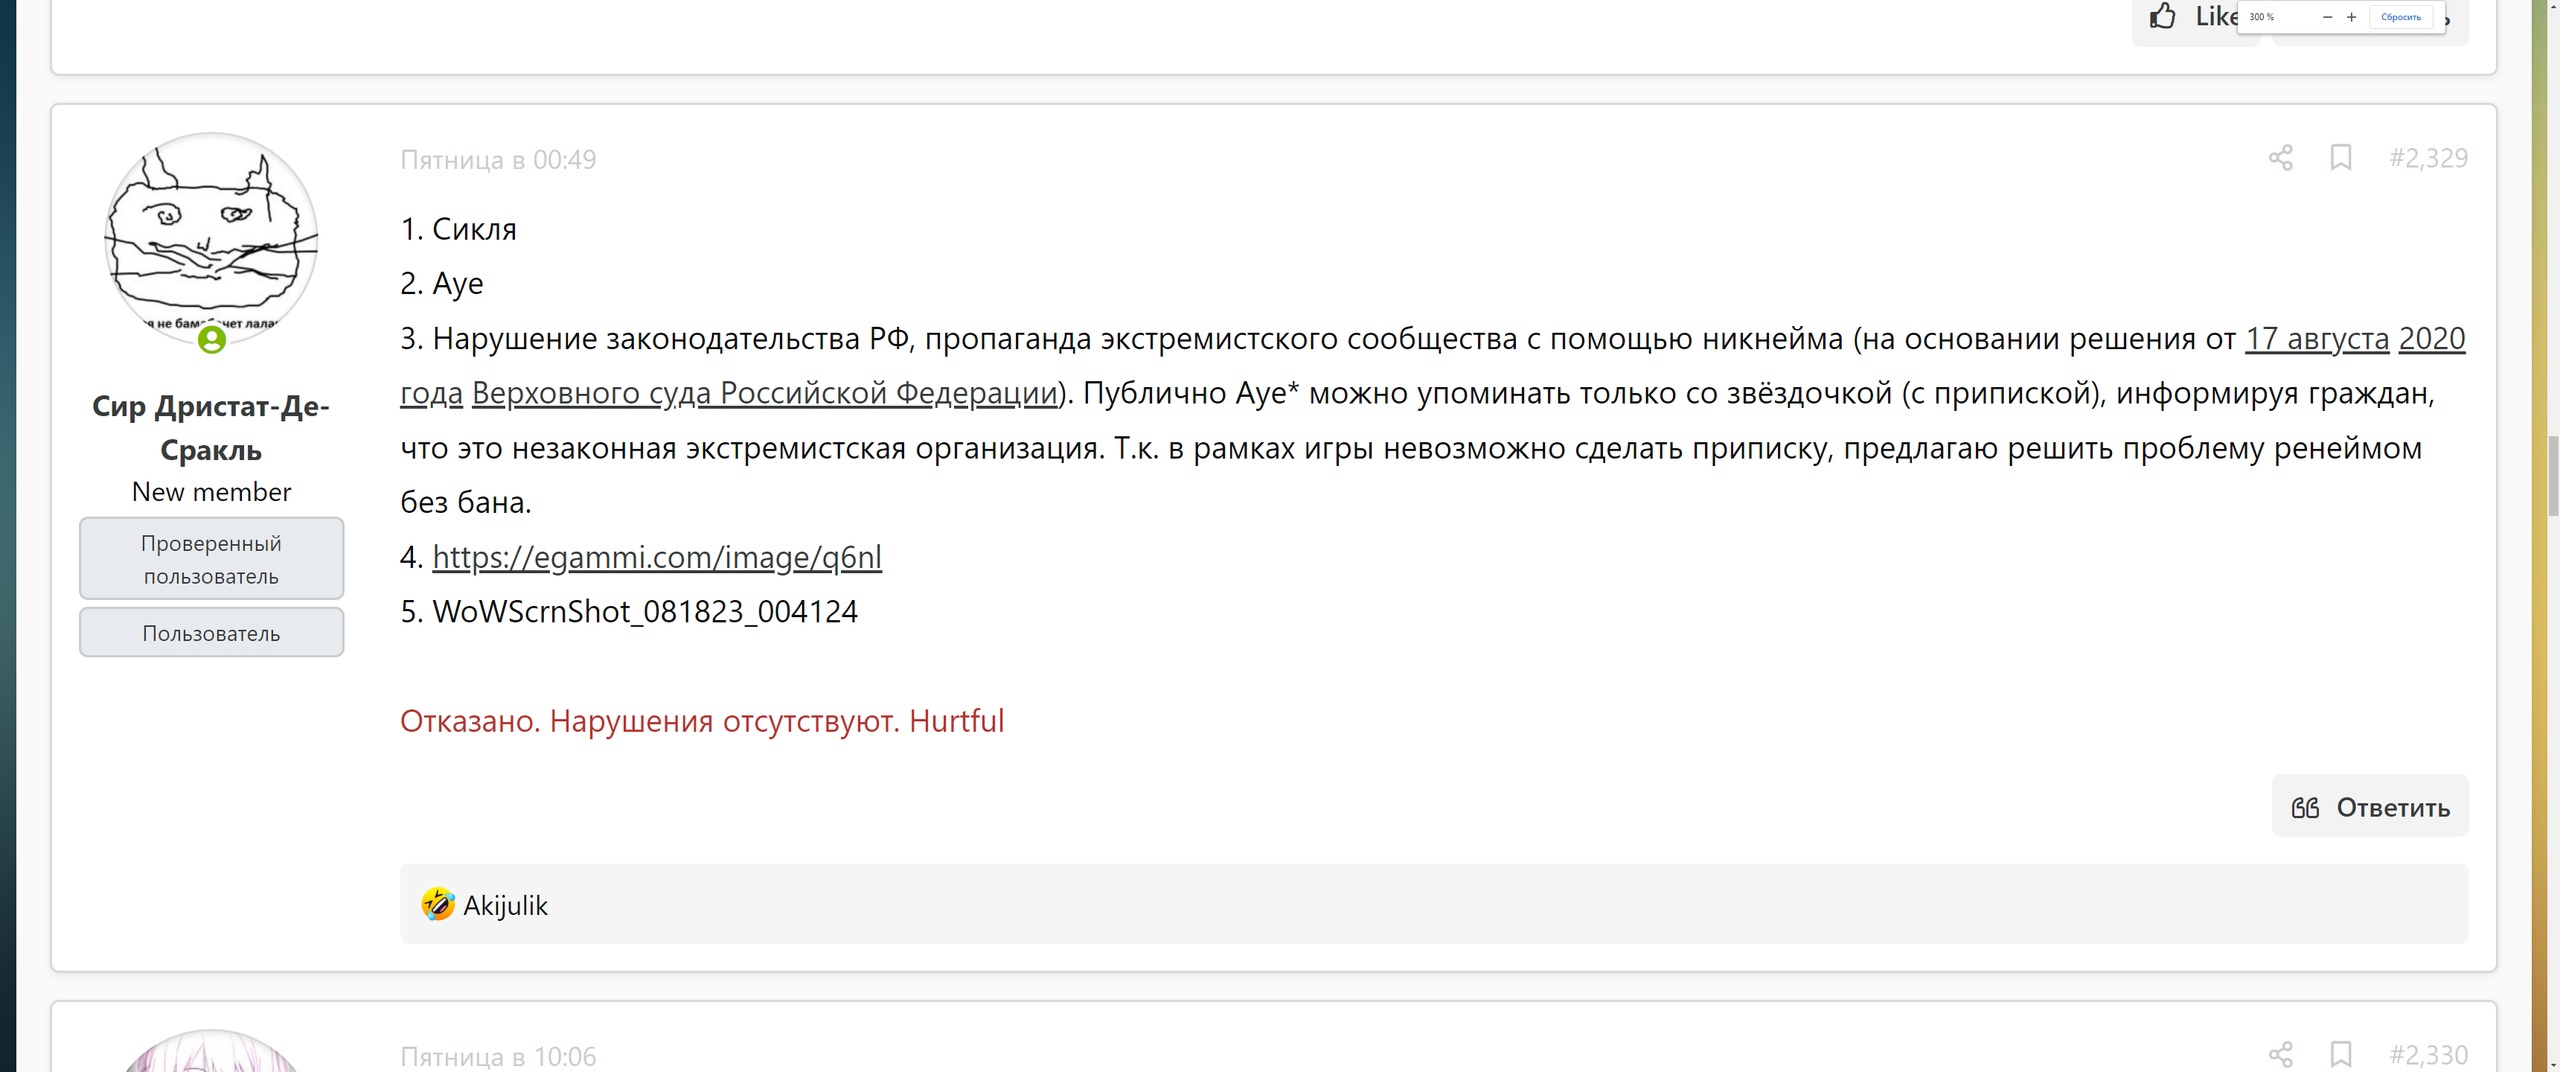This screenshot has width=2560, height=1072.
Task: Open the egammi.com image link
Action: coord(657,557)
